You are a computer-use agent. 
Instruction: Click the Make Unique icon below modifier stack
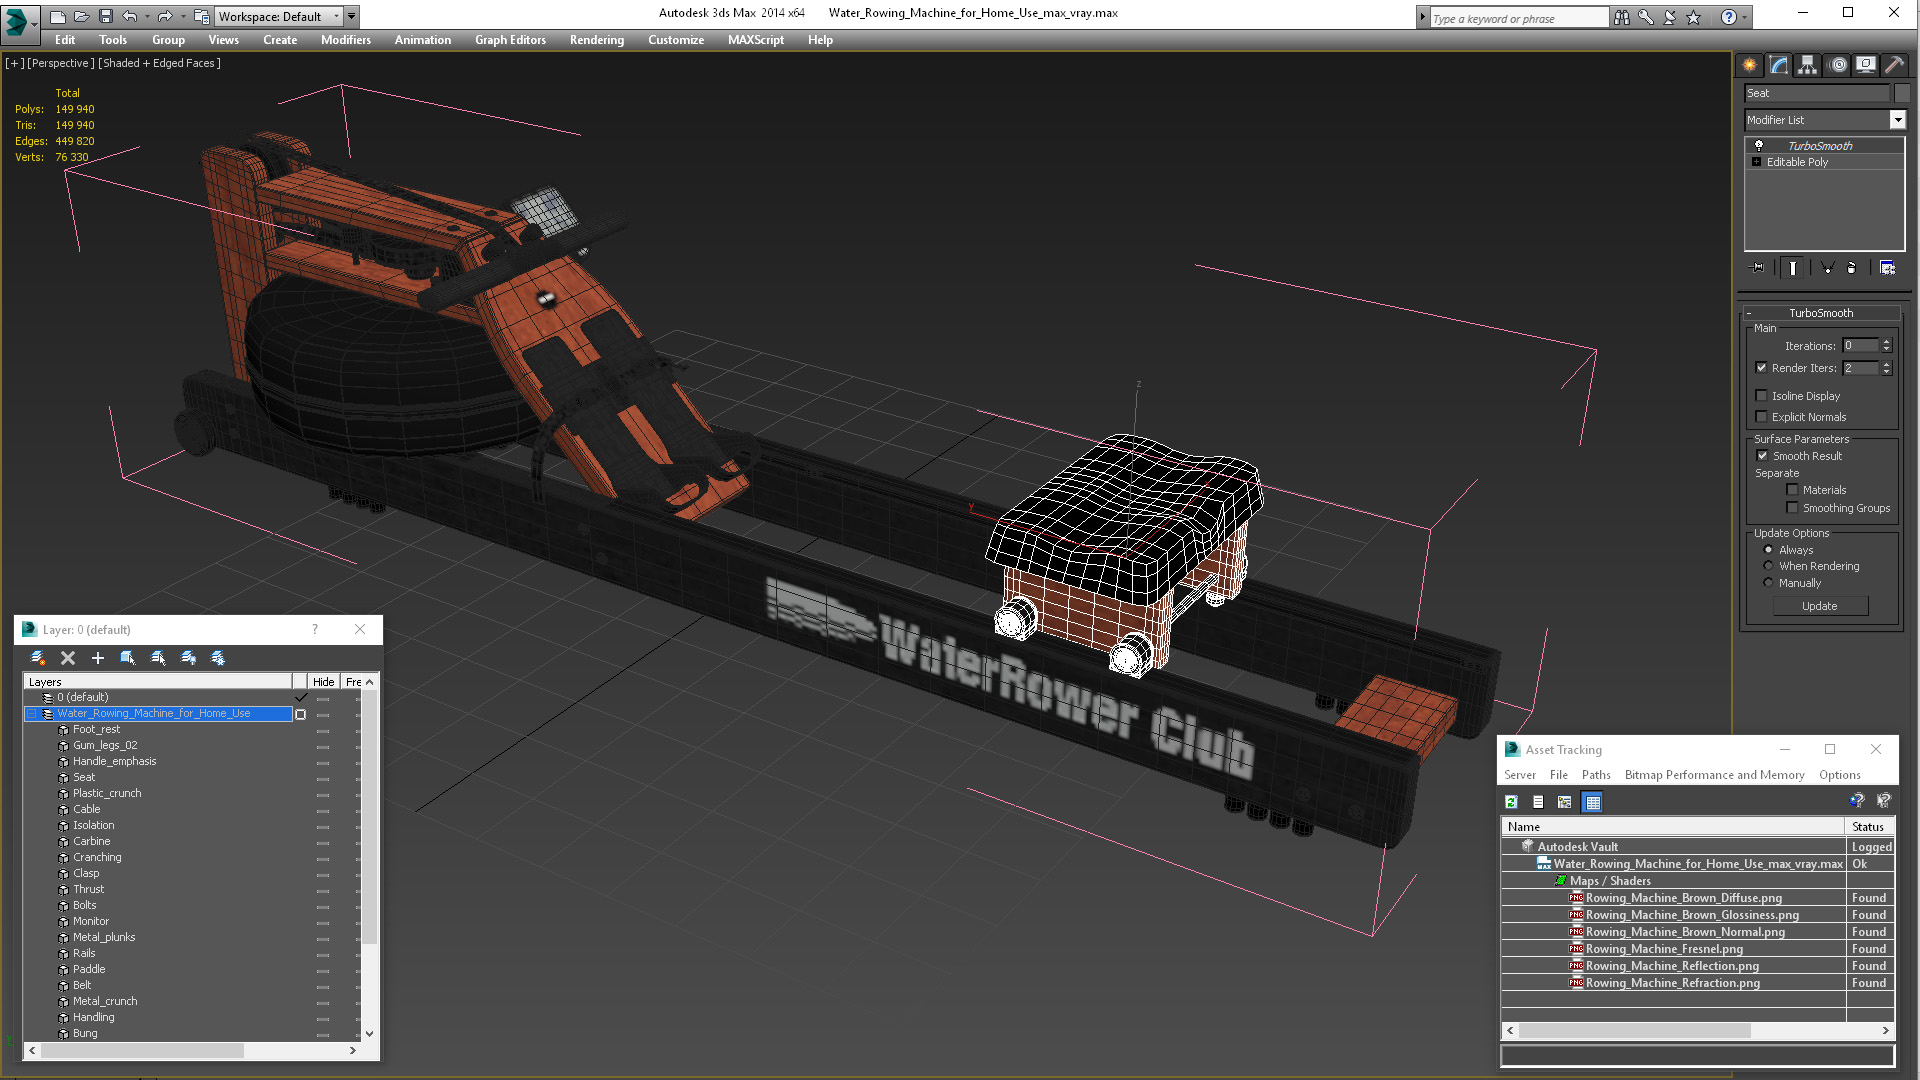click(x=1827, y=268)
